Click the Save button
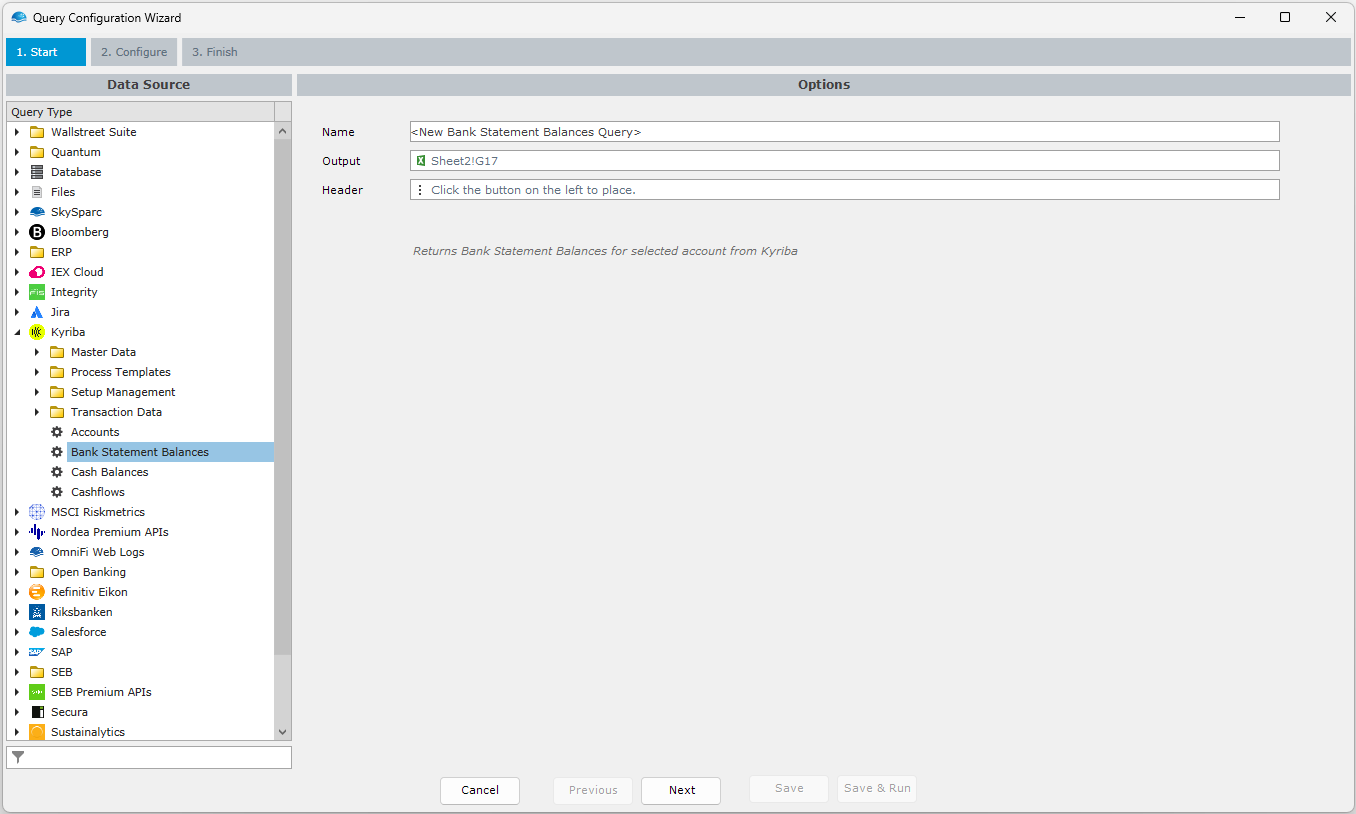Screen dimensions: 1356x814 click(789, 789)
